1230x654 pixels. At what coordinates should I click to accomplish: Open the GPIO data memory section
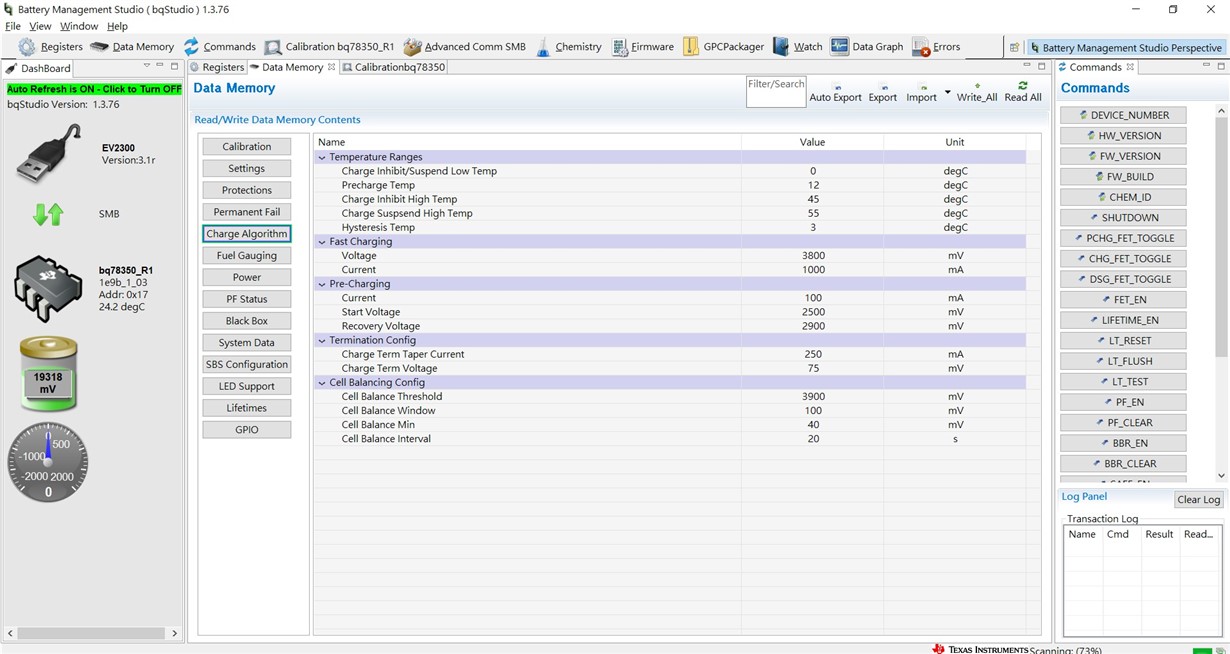[246, 430]
